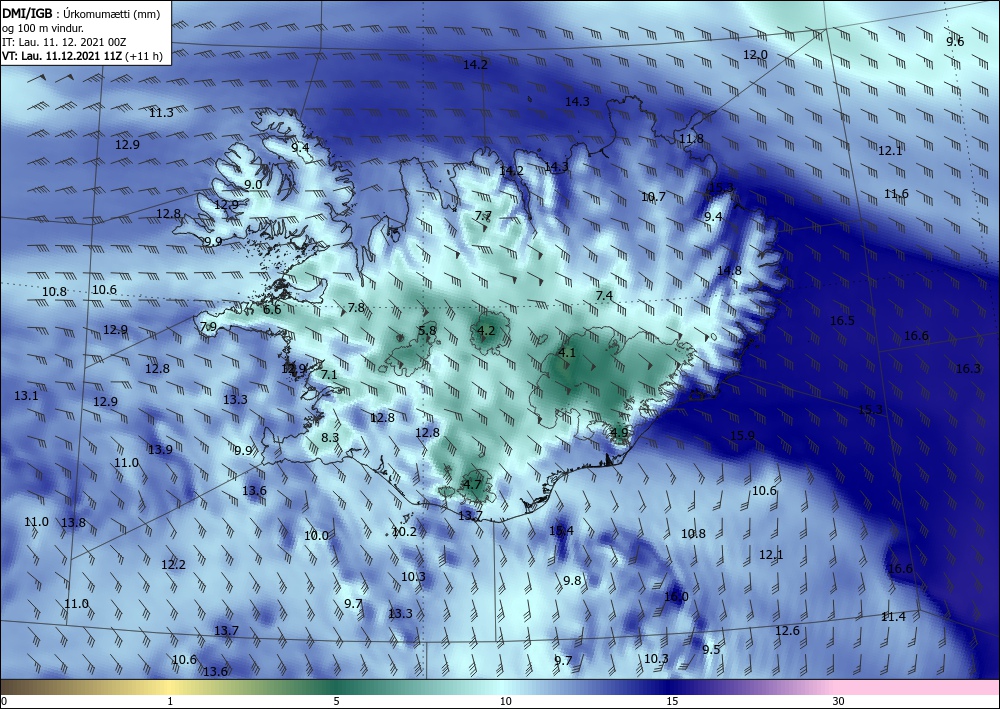Click the 11.3 precipitable water value
Image resolution: width=1000 pixels, height=709 pixels.
[161, 113]
